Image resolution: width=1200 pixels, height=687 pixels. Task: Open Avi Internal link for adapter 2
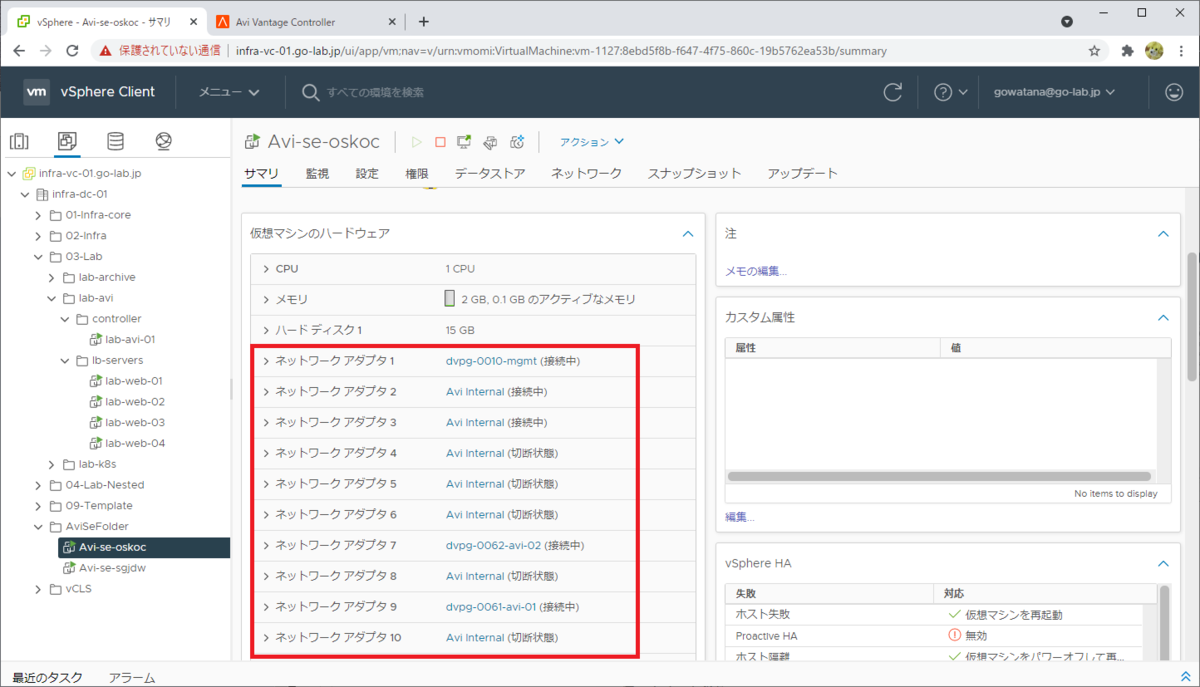(x=475, y=392)
